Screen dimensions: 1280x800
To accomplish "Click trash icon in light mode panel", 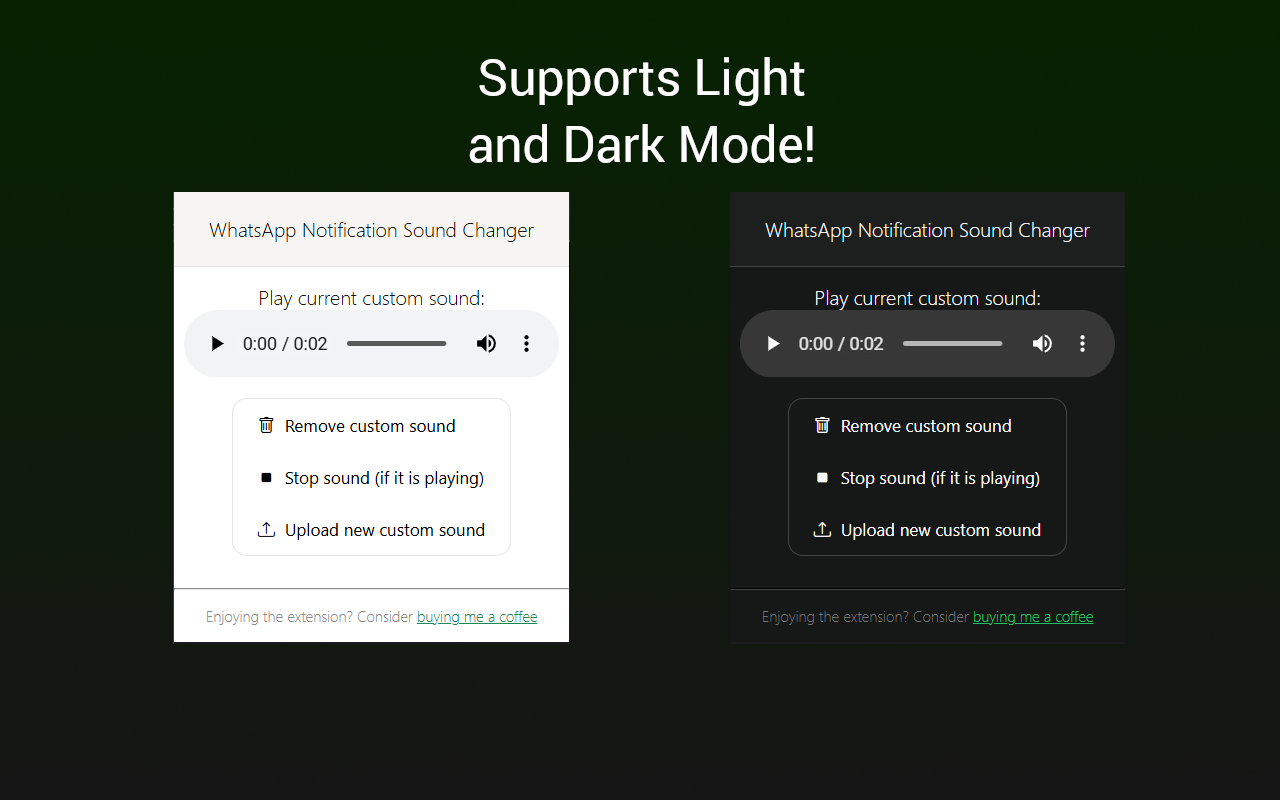I will point(266,425).
